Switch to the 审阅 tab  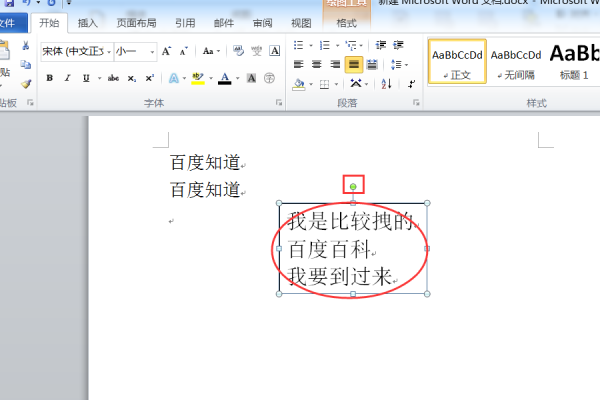click(262, 23)
